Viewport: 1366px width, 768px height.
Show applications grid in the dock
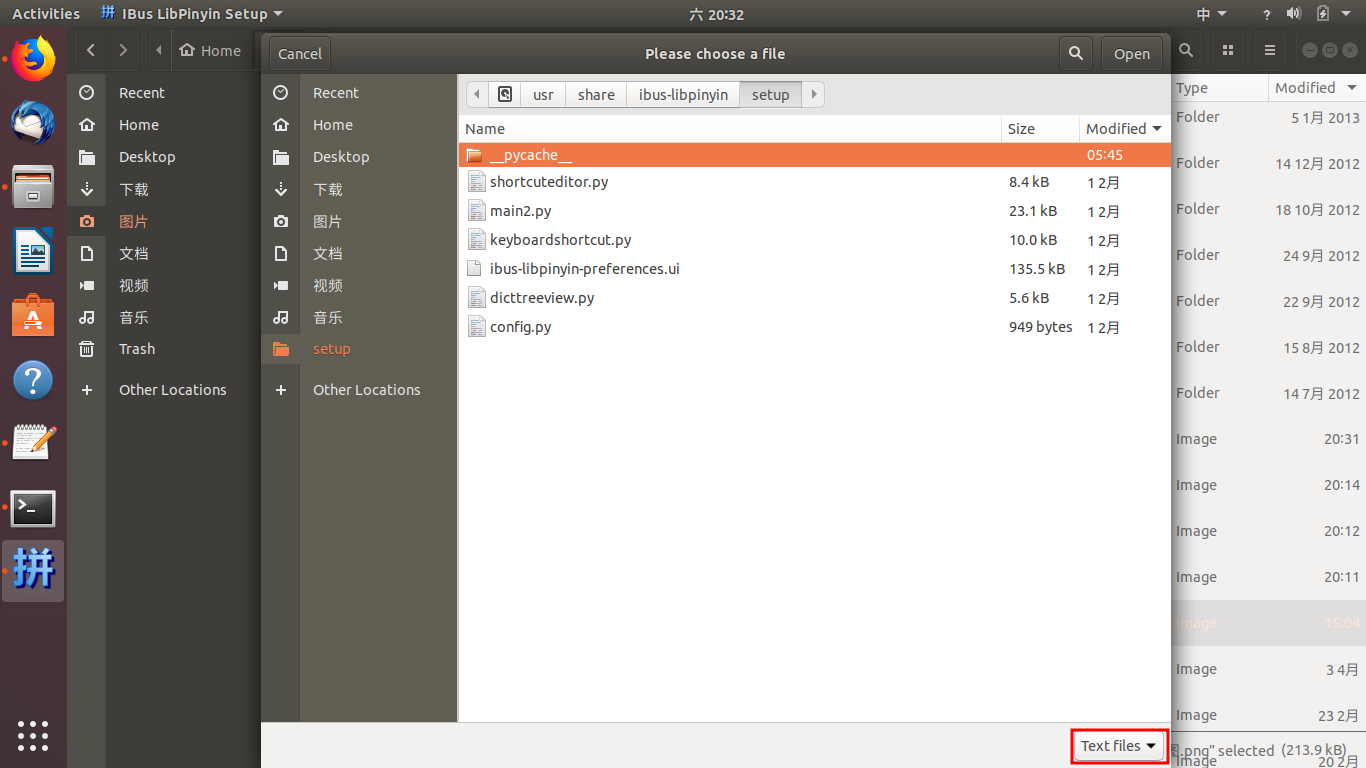33,735
